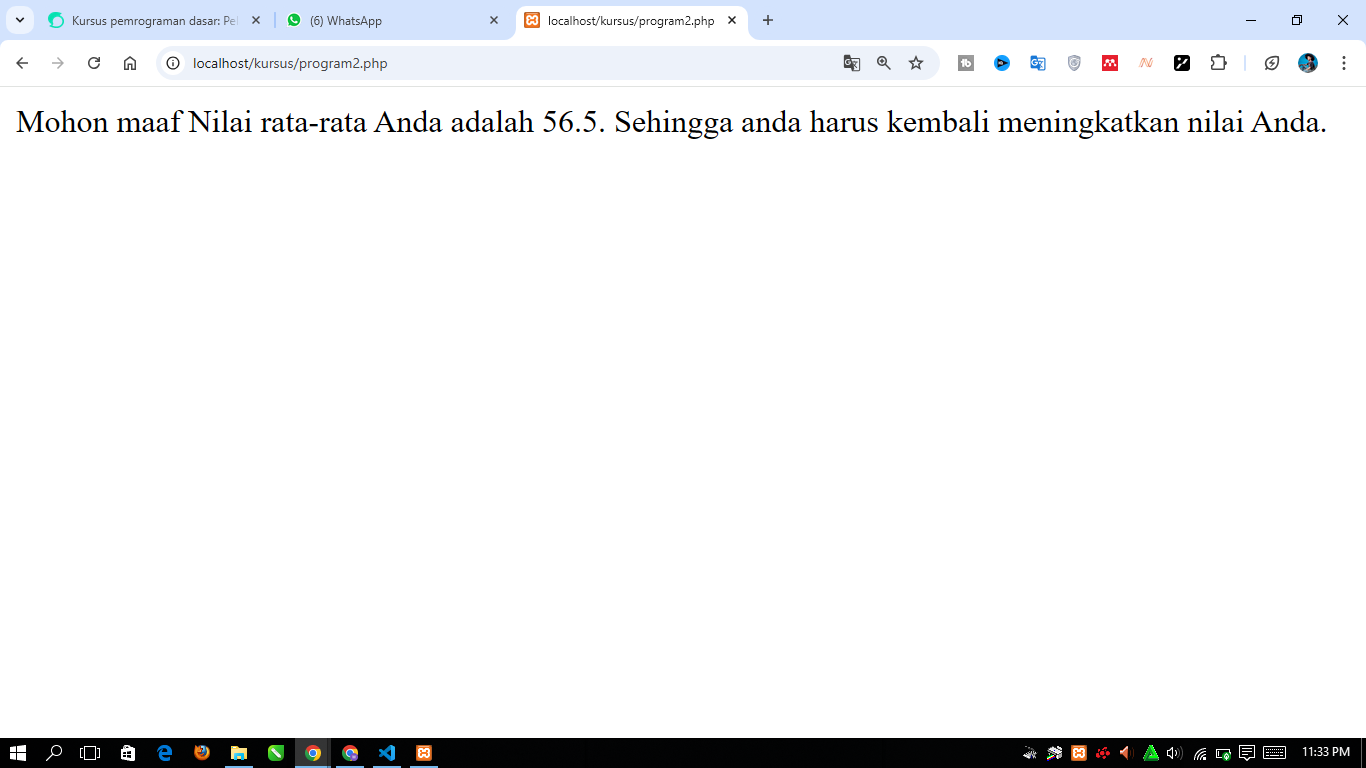1366x768 pixels.
Task: Close the localhost/kursus/program2.php tab
Action: point(732,20)
